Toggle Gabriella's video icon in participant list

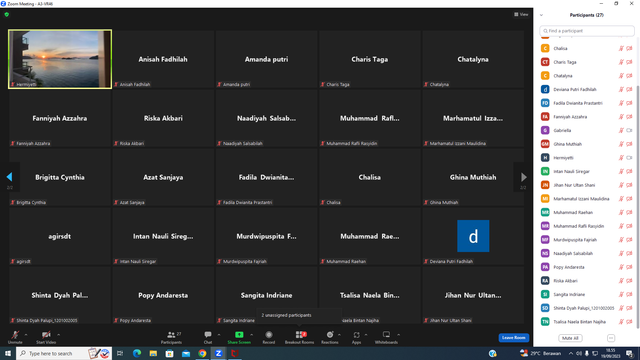[629, 130]
